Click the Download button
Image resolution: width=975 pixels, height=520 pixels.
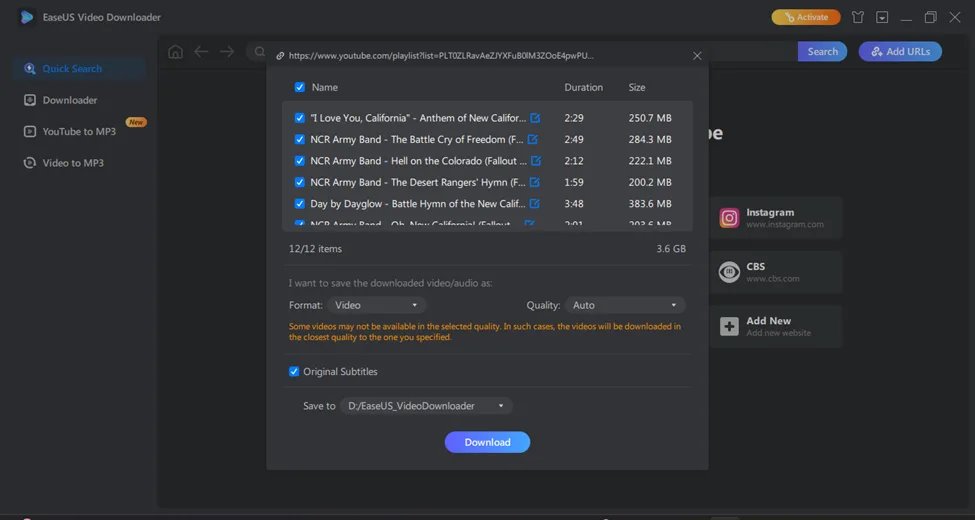pos(488,442)
